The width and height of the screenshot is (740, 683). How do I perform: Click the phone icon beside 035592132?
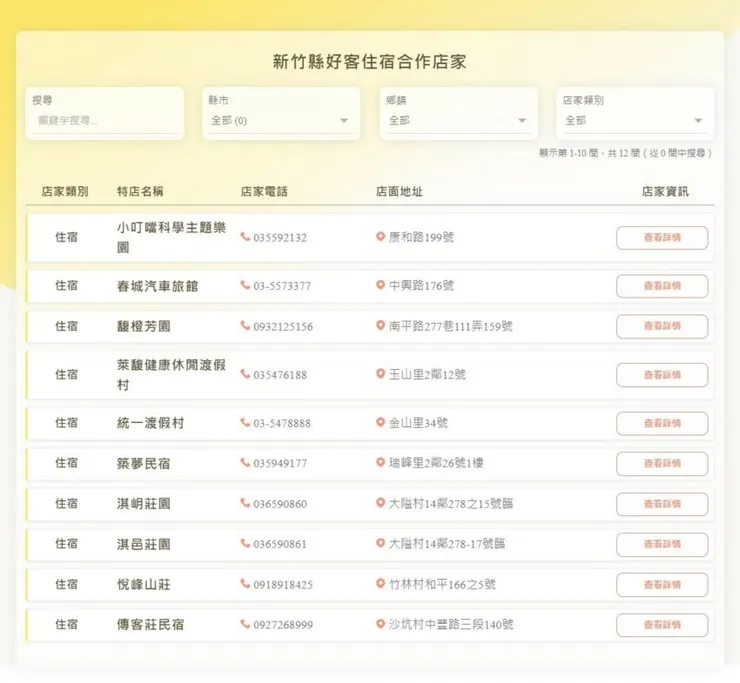245,236
